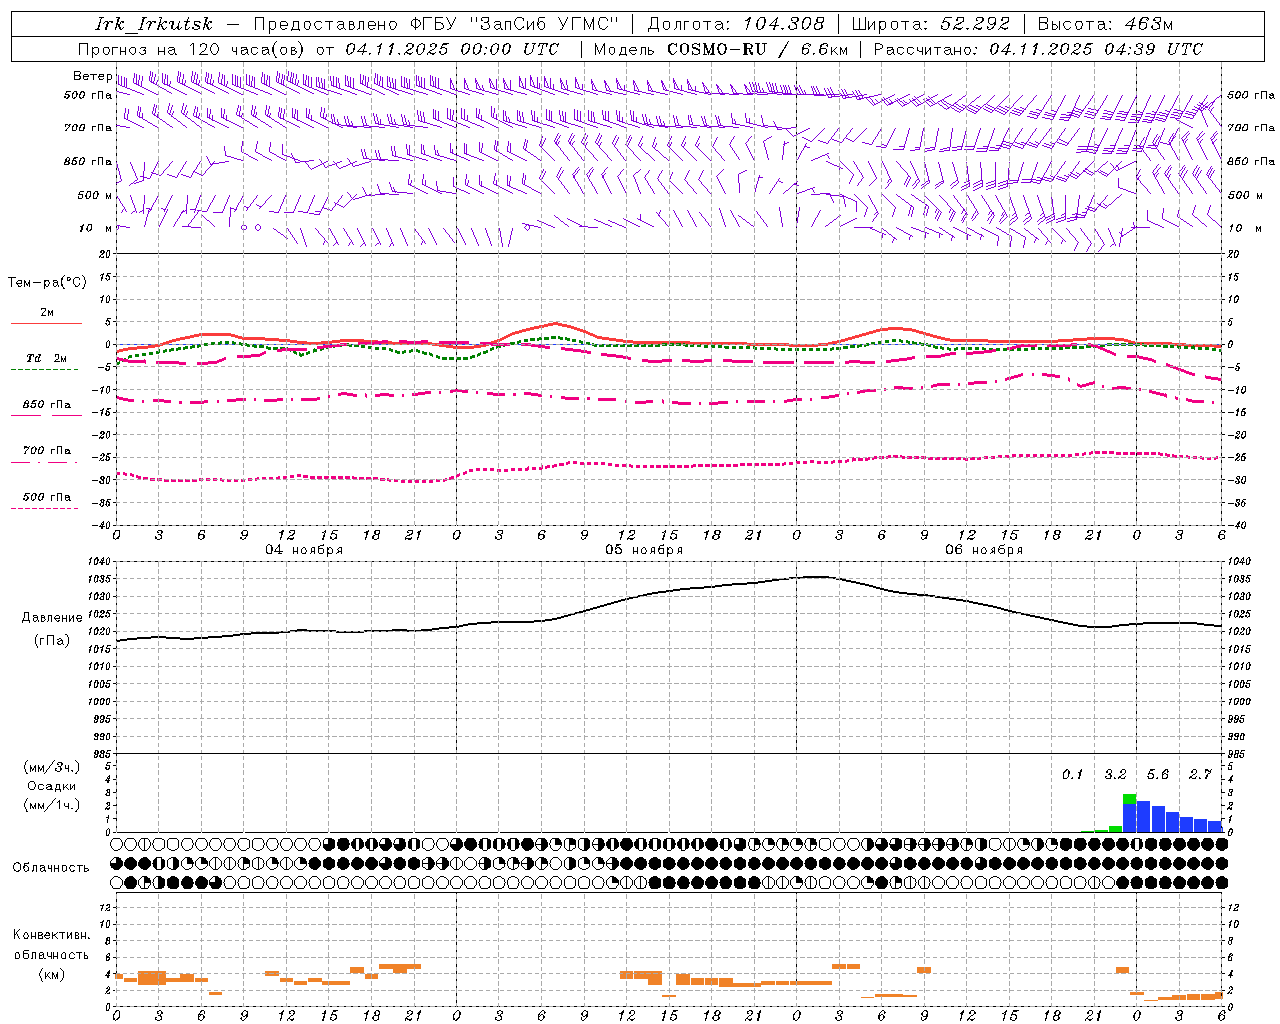This screenshot has height=1024, width=1280.
Task: Click the 2.7 precipitation total
Action: (1200, 774)
